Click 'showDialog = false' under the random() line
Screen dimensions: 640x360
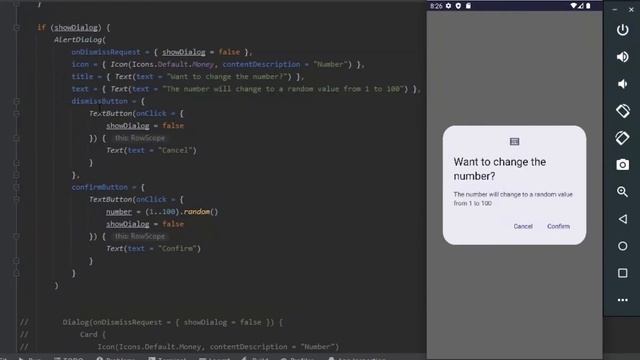pyautogui.click(x=145, y=224)
